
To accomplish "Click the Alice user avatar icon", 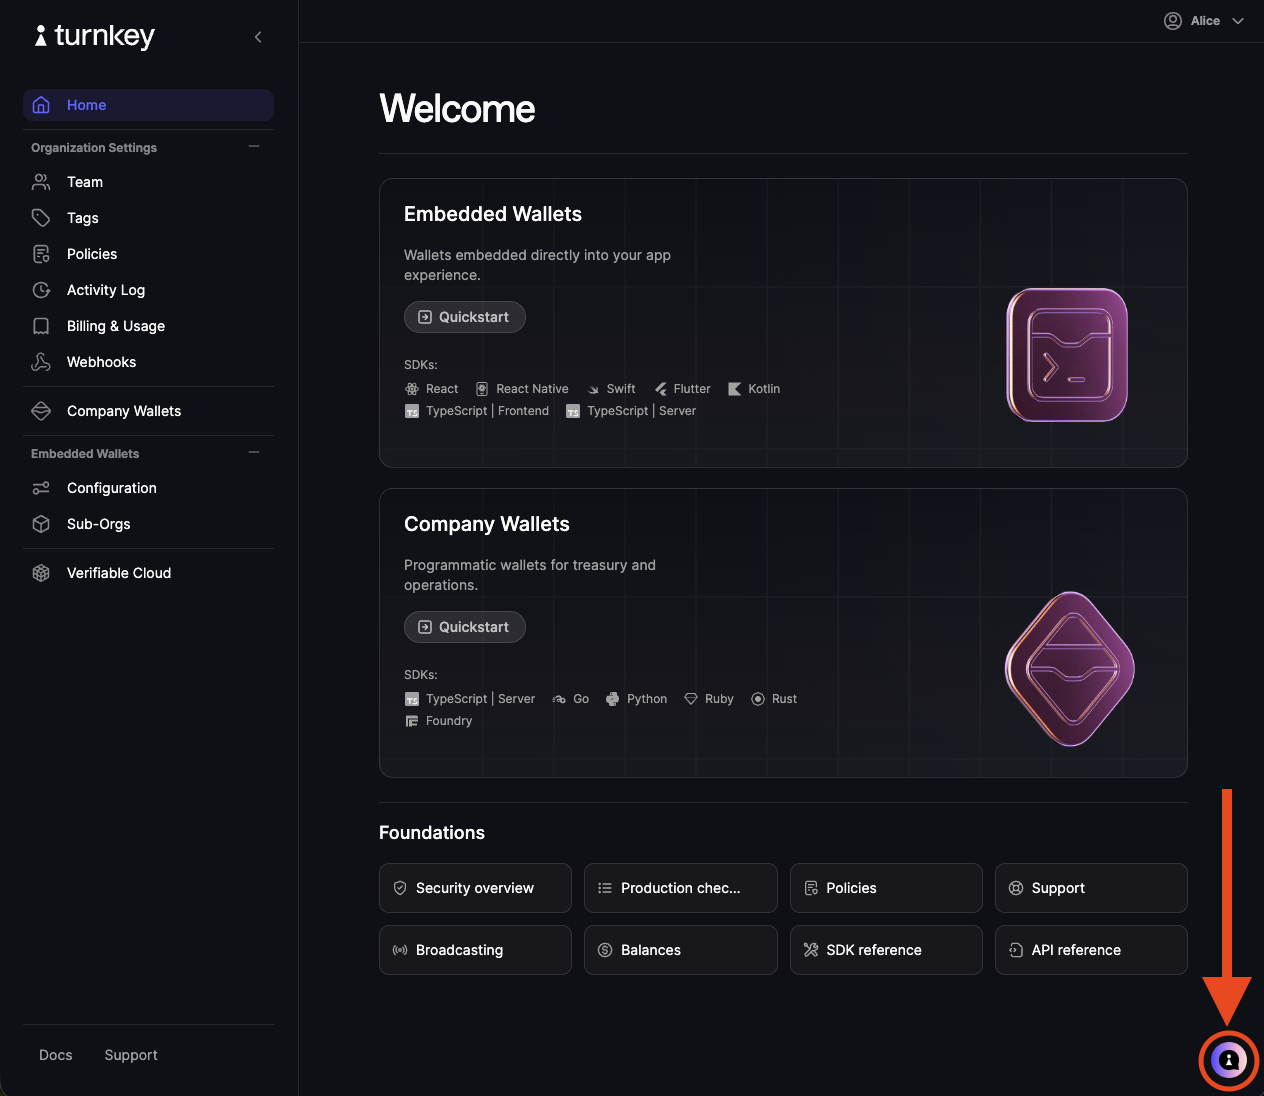I will click(1173, 21).
